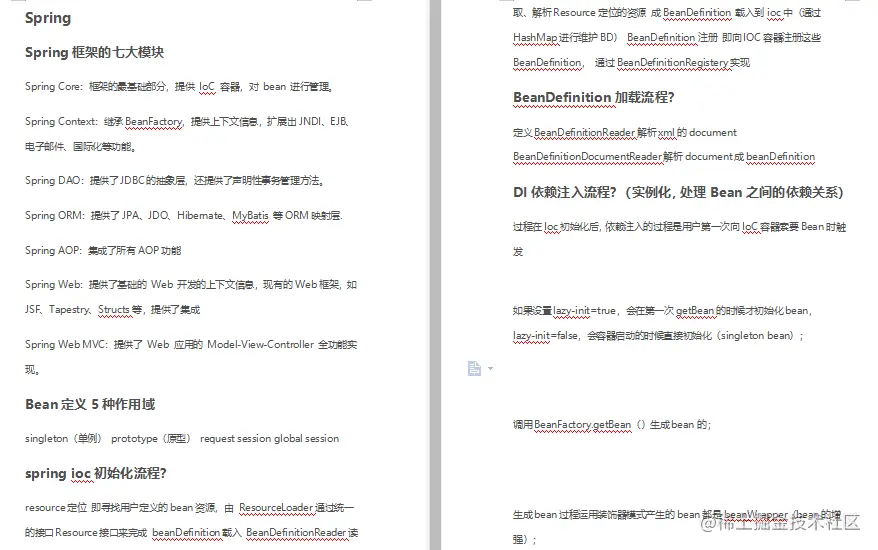Click the word "MyBatis" in ORM line
Image resolution: width=878 pixels, height=550 pixels.
pyautogui.click(x=250, y=216)
